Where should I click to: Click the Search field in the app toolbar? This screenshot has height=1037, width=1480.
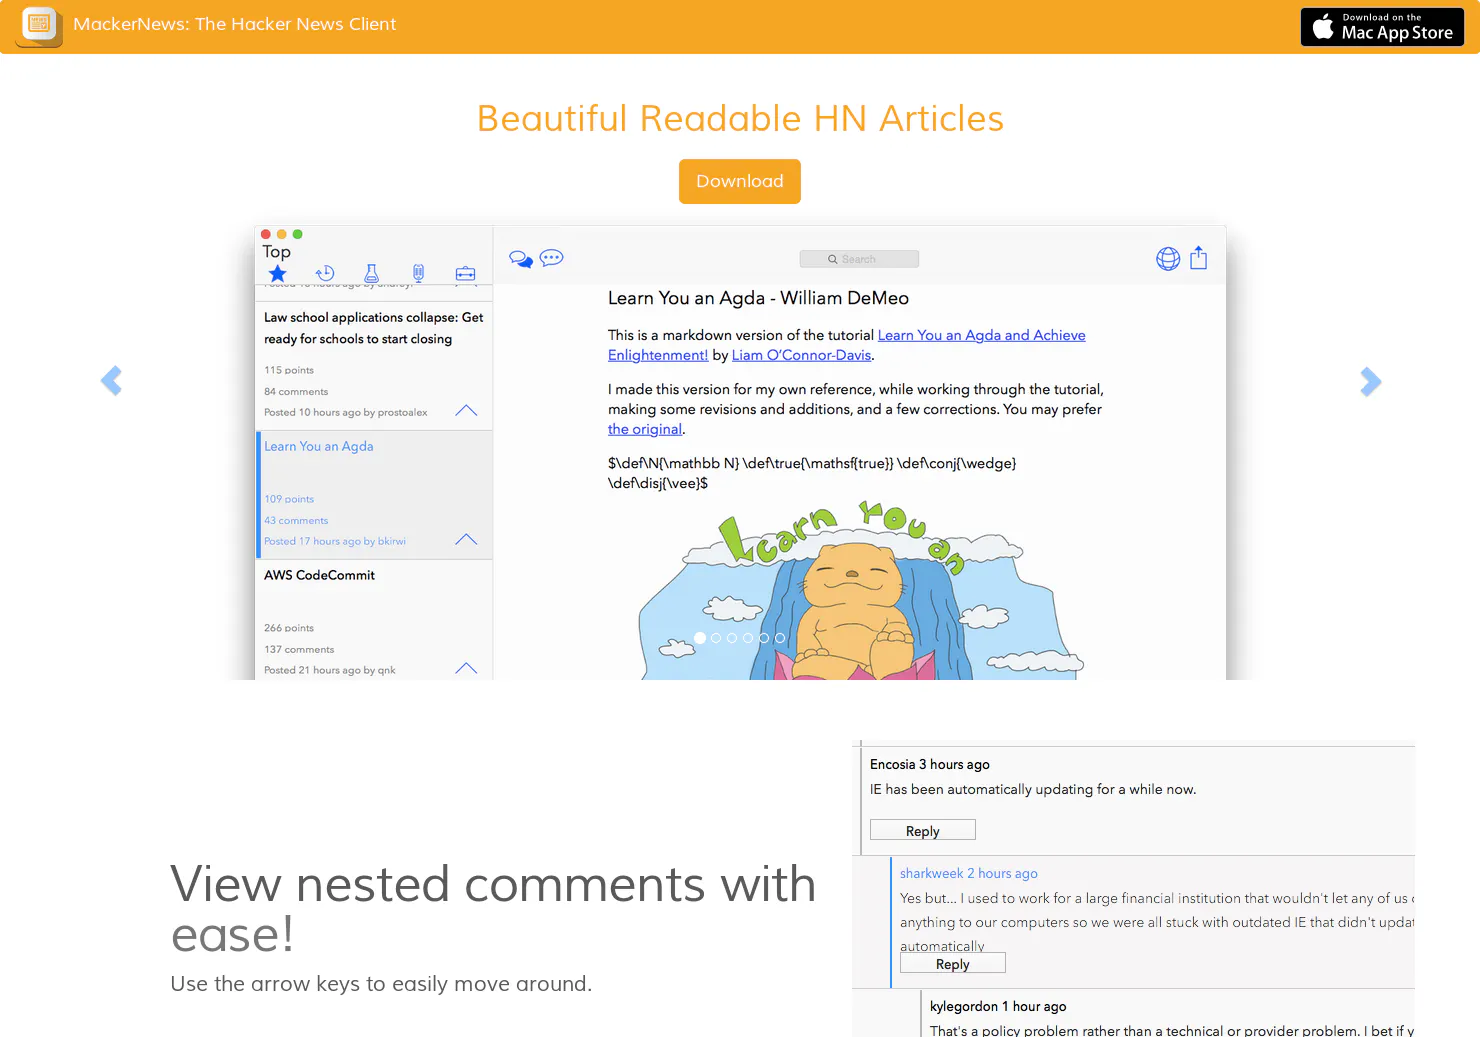859,259
